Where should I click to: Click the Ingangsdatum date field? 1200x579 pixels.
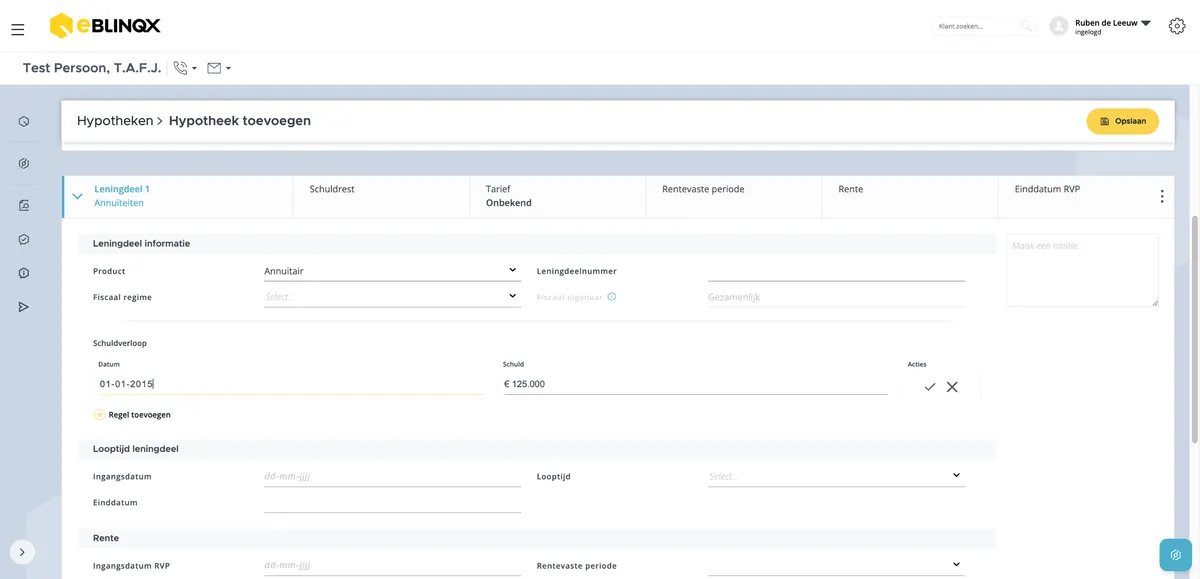(x=392, y=477)
